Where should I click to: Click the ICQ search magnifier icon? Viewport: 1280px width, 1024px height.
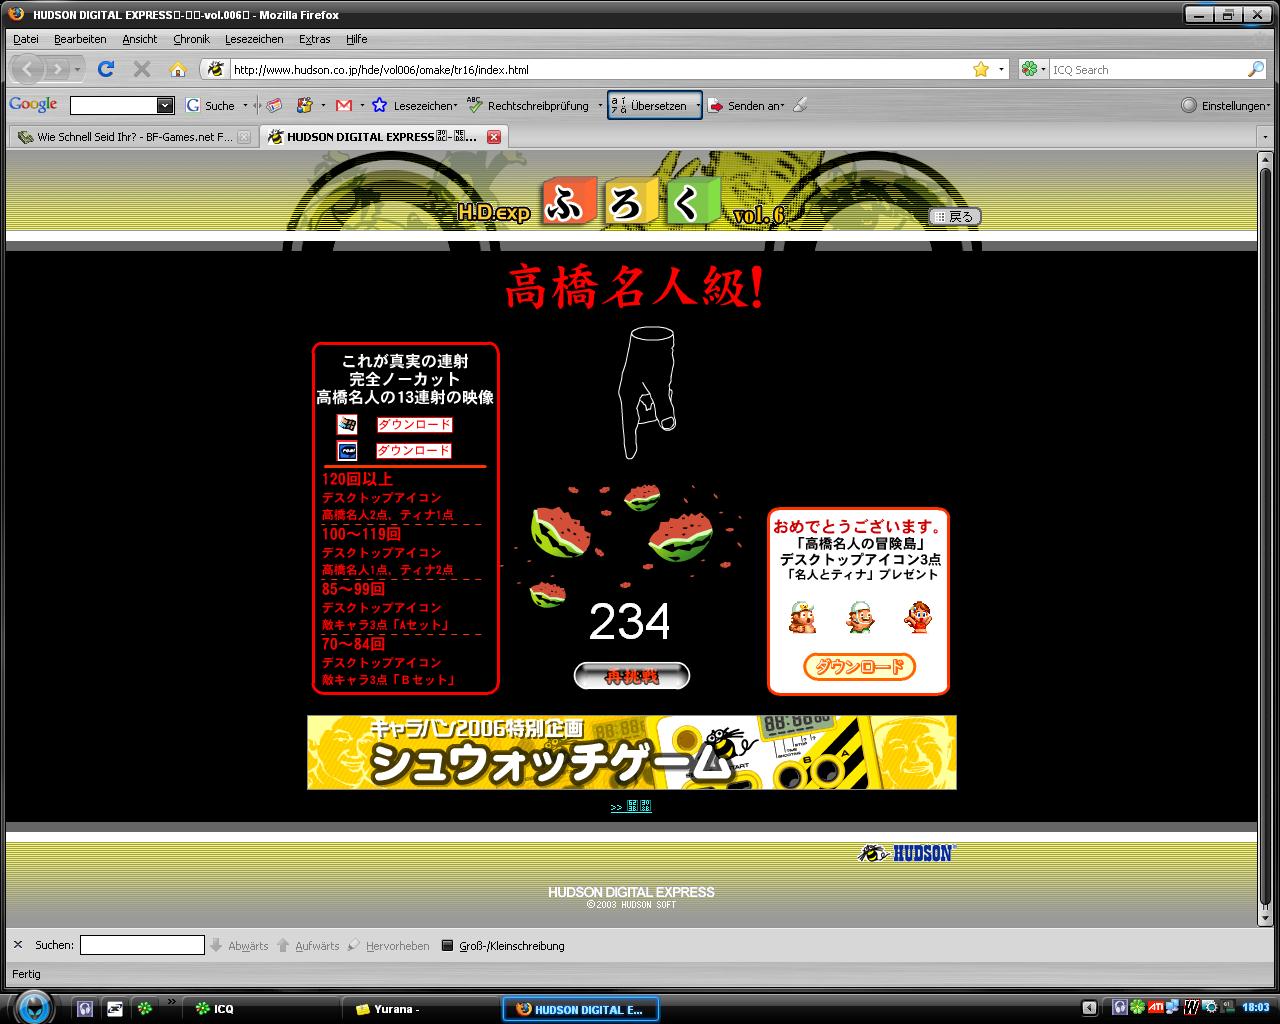tap(1256, 69)
